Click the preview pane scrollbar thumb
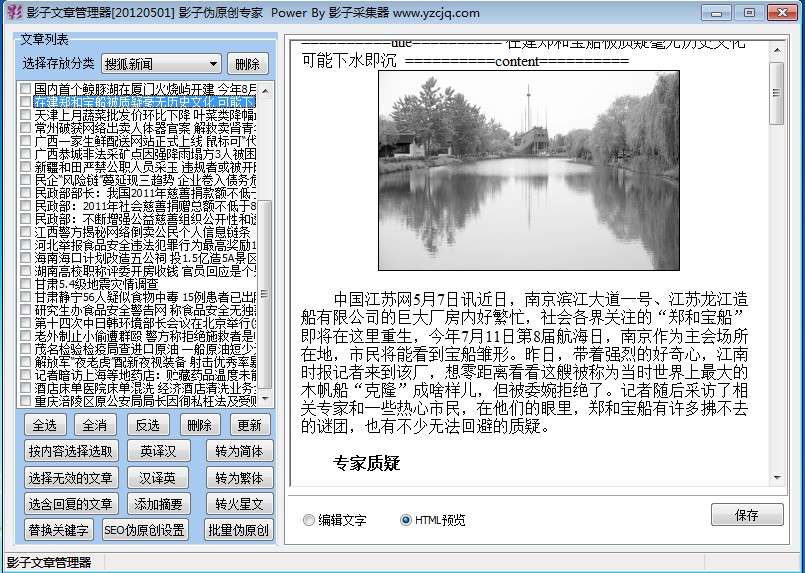This screenshot has width=805, height=573. point(777,93)
